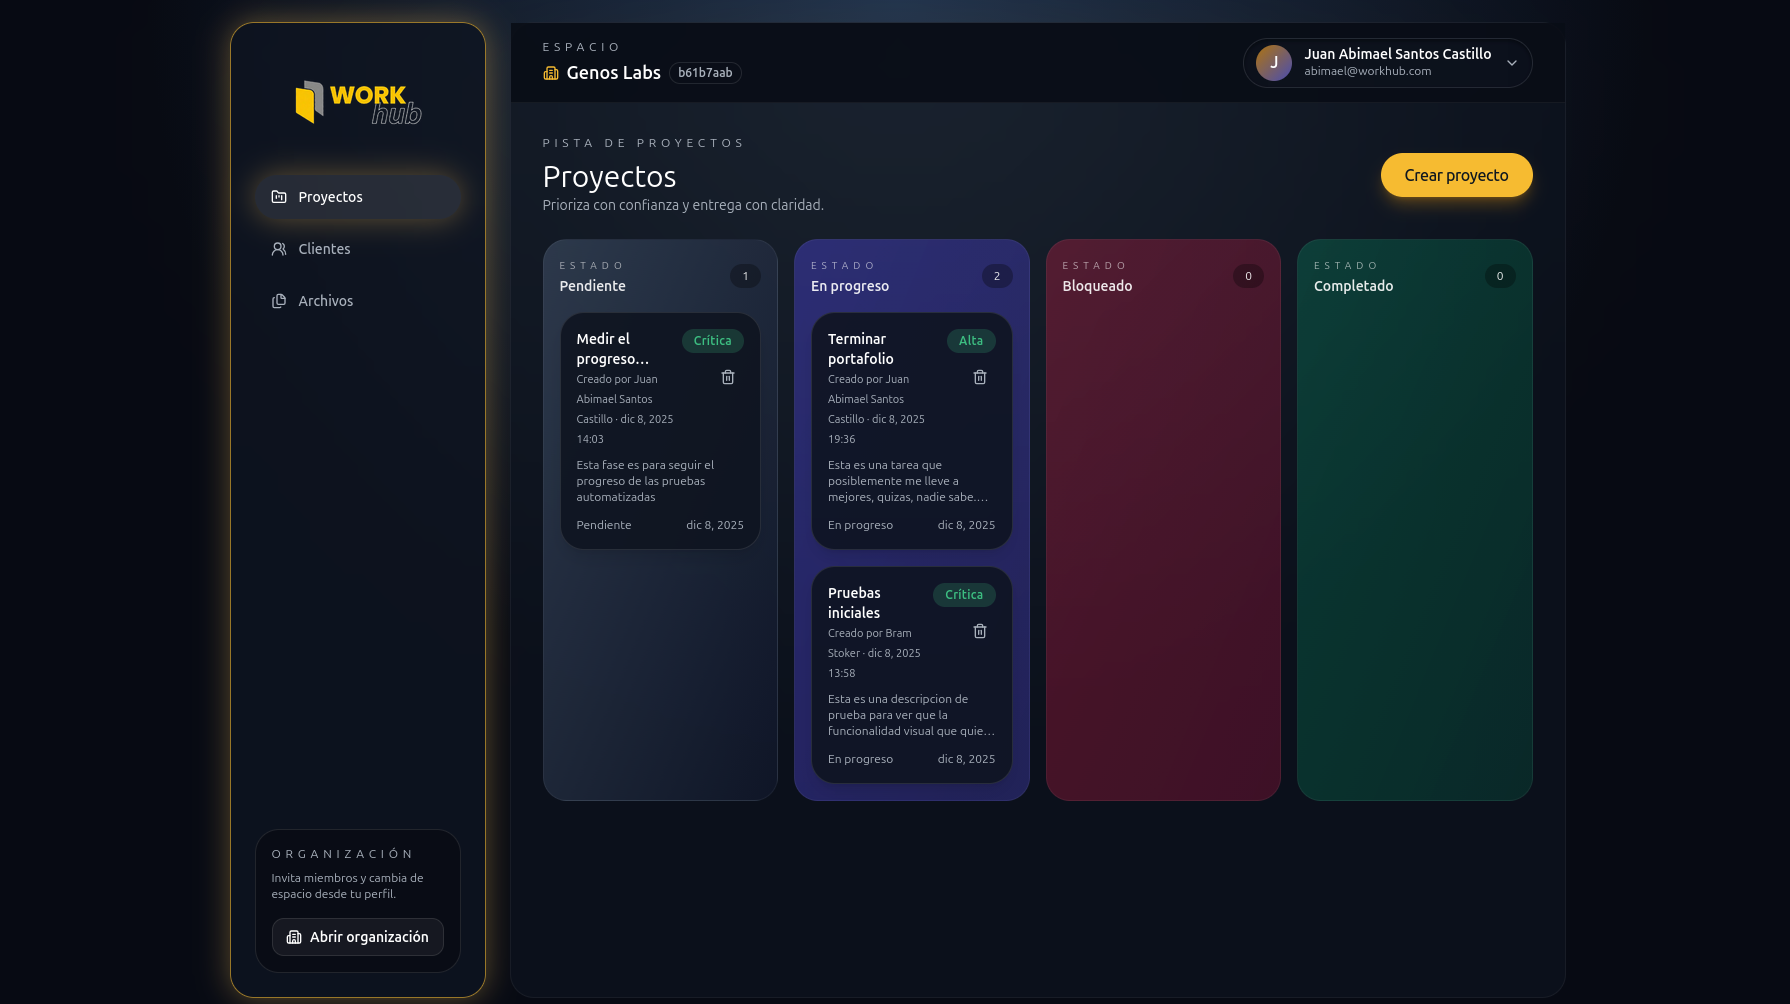Click the Abrir organización button

point(357,937)
